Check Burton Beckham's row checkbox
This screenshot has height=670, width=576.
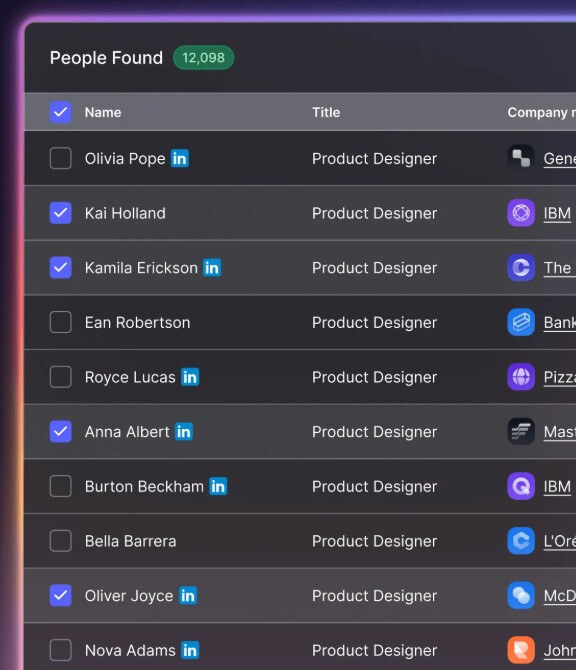point(61,486)
